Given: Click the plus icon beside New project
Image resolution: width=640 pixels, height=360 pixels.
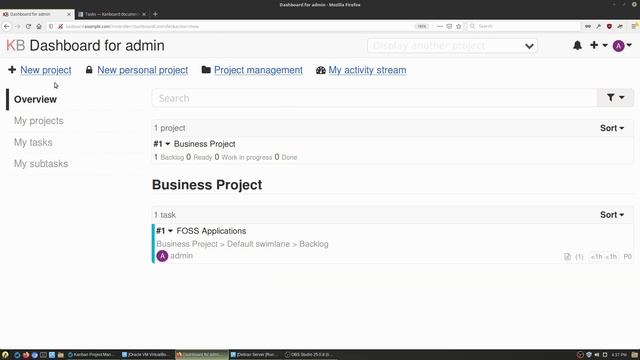Looking at the screenshot, I should [x=12, y=70].
